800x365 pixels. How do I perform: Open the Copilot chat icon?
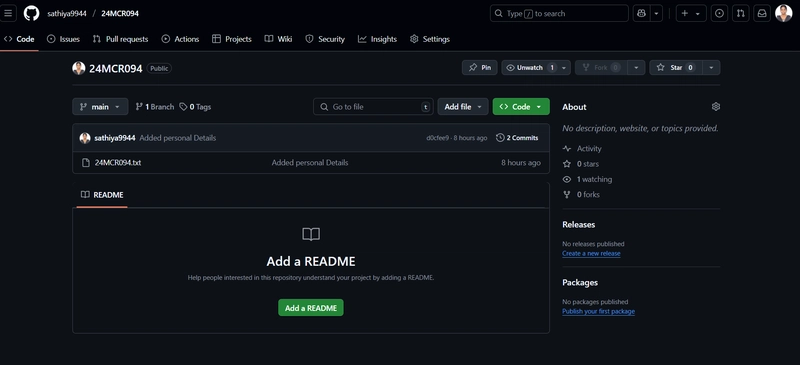point(641,14)
